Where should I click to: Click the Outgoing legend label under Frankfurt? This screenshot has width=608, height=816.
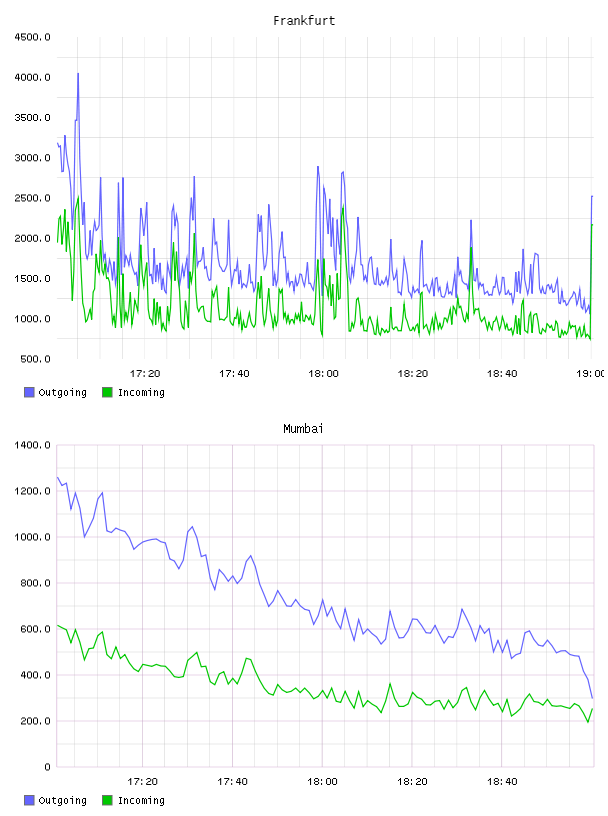[62, 393]
